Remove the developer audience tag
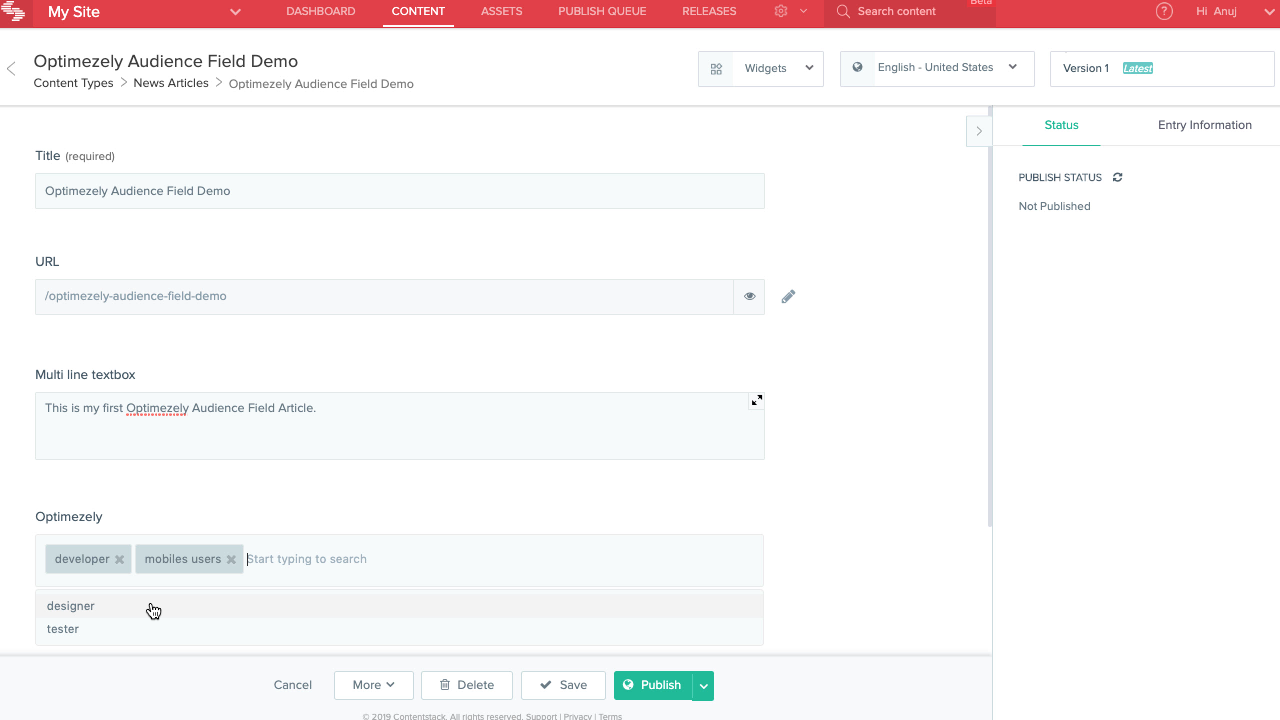Viewport: 1280px width, 720px height. 119,560
